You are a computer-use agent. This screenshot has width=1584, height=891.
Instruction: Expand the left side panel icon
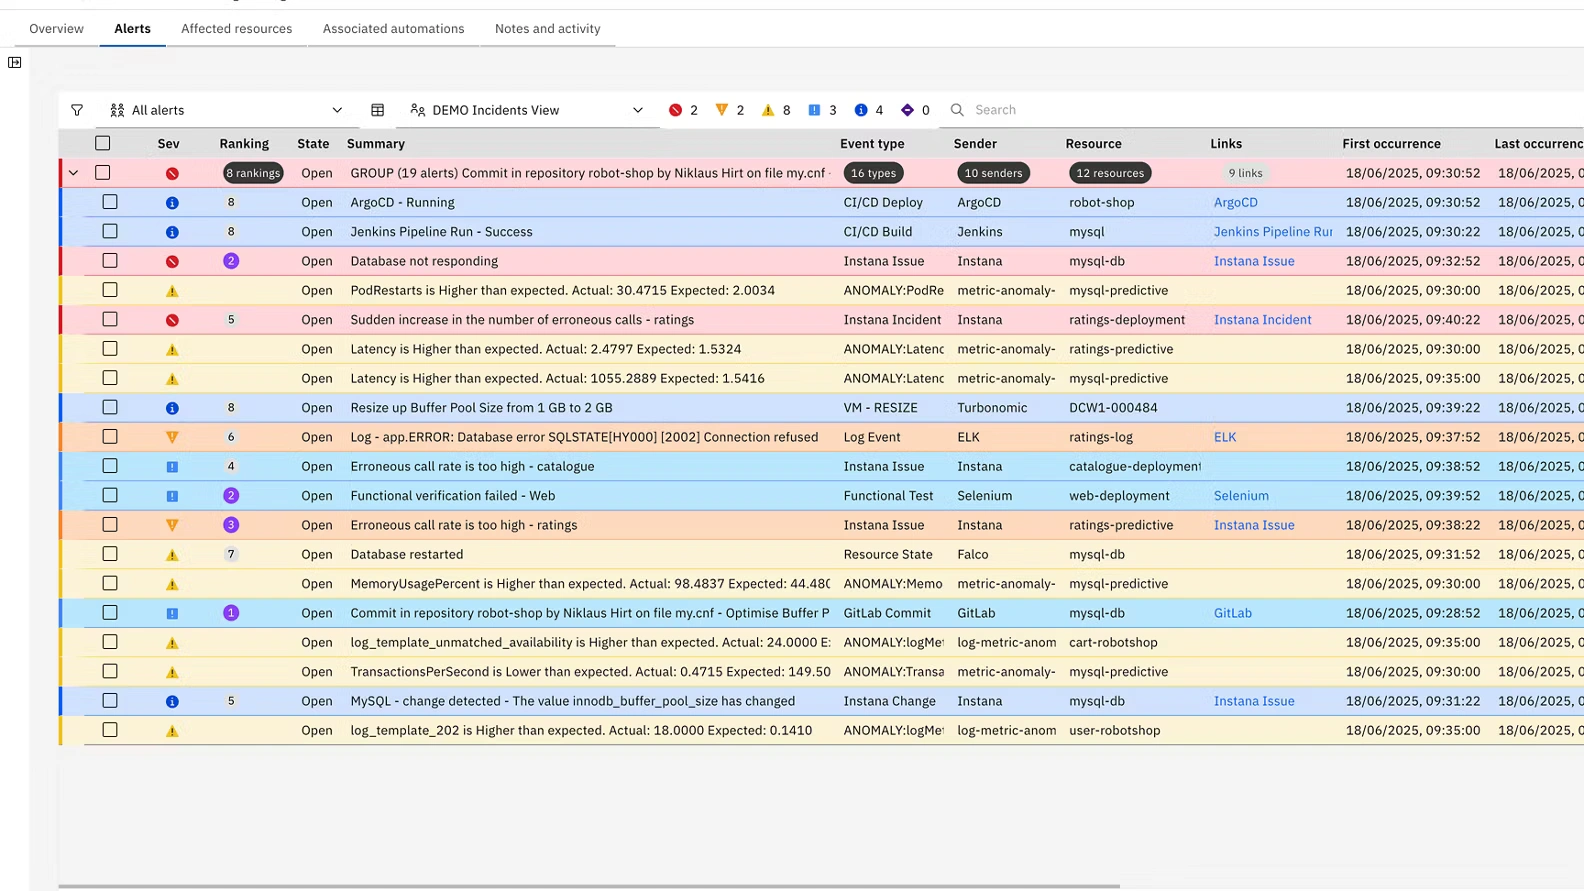15,62
